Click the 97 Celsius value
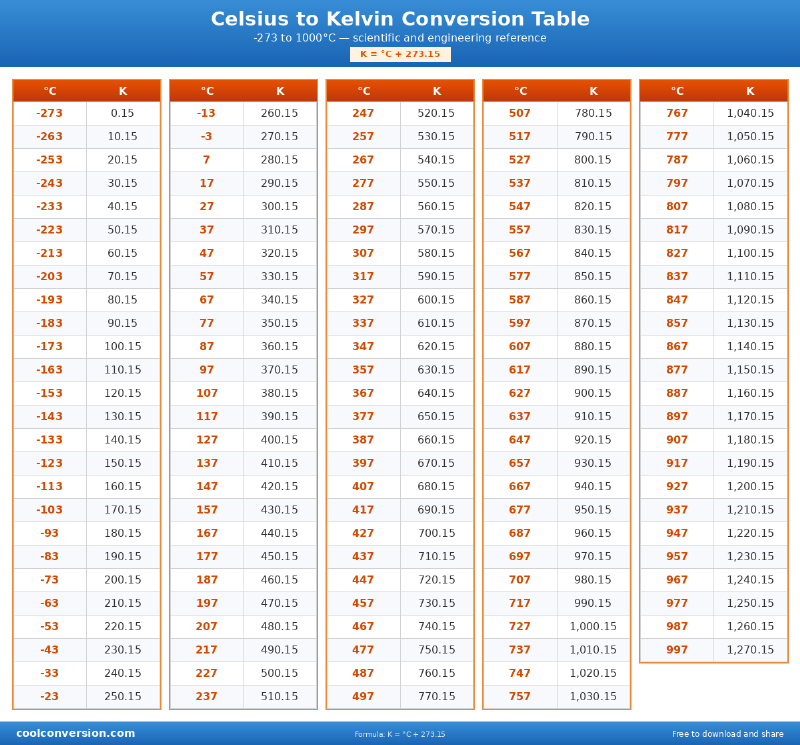 pos(207,370)
